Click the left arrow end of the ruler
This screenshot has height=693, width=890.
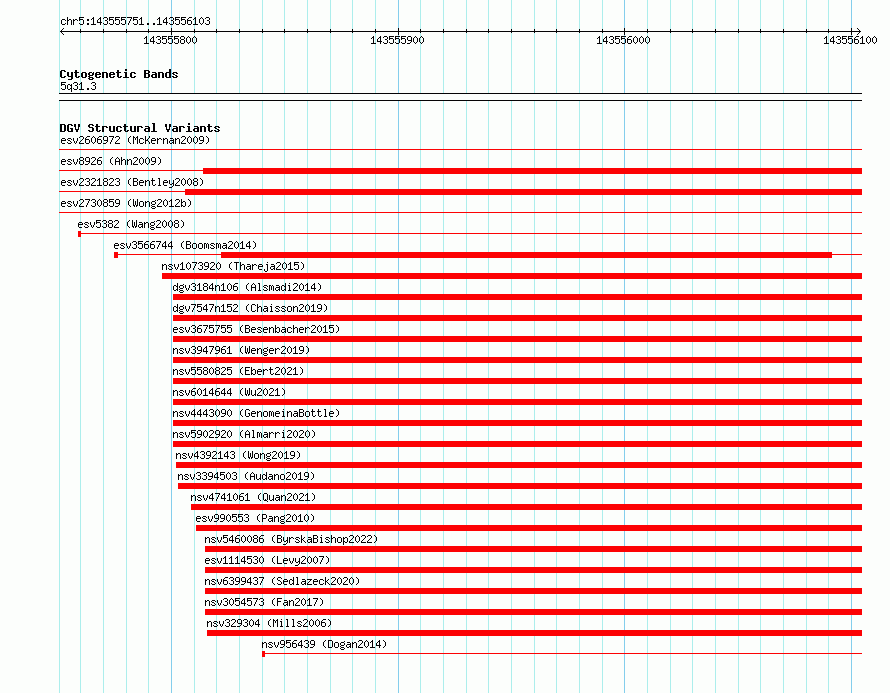pyautogui.click(x=62, y=31)
